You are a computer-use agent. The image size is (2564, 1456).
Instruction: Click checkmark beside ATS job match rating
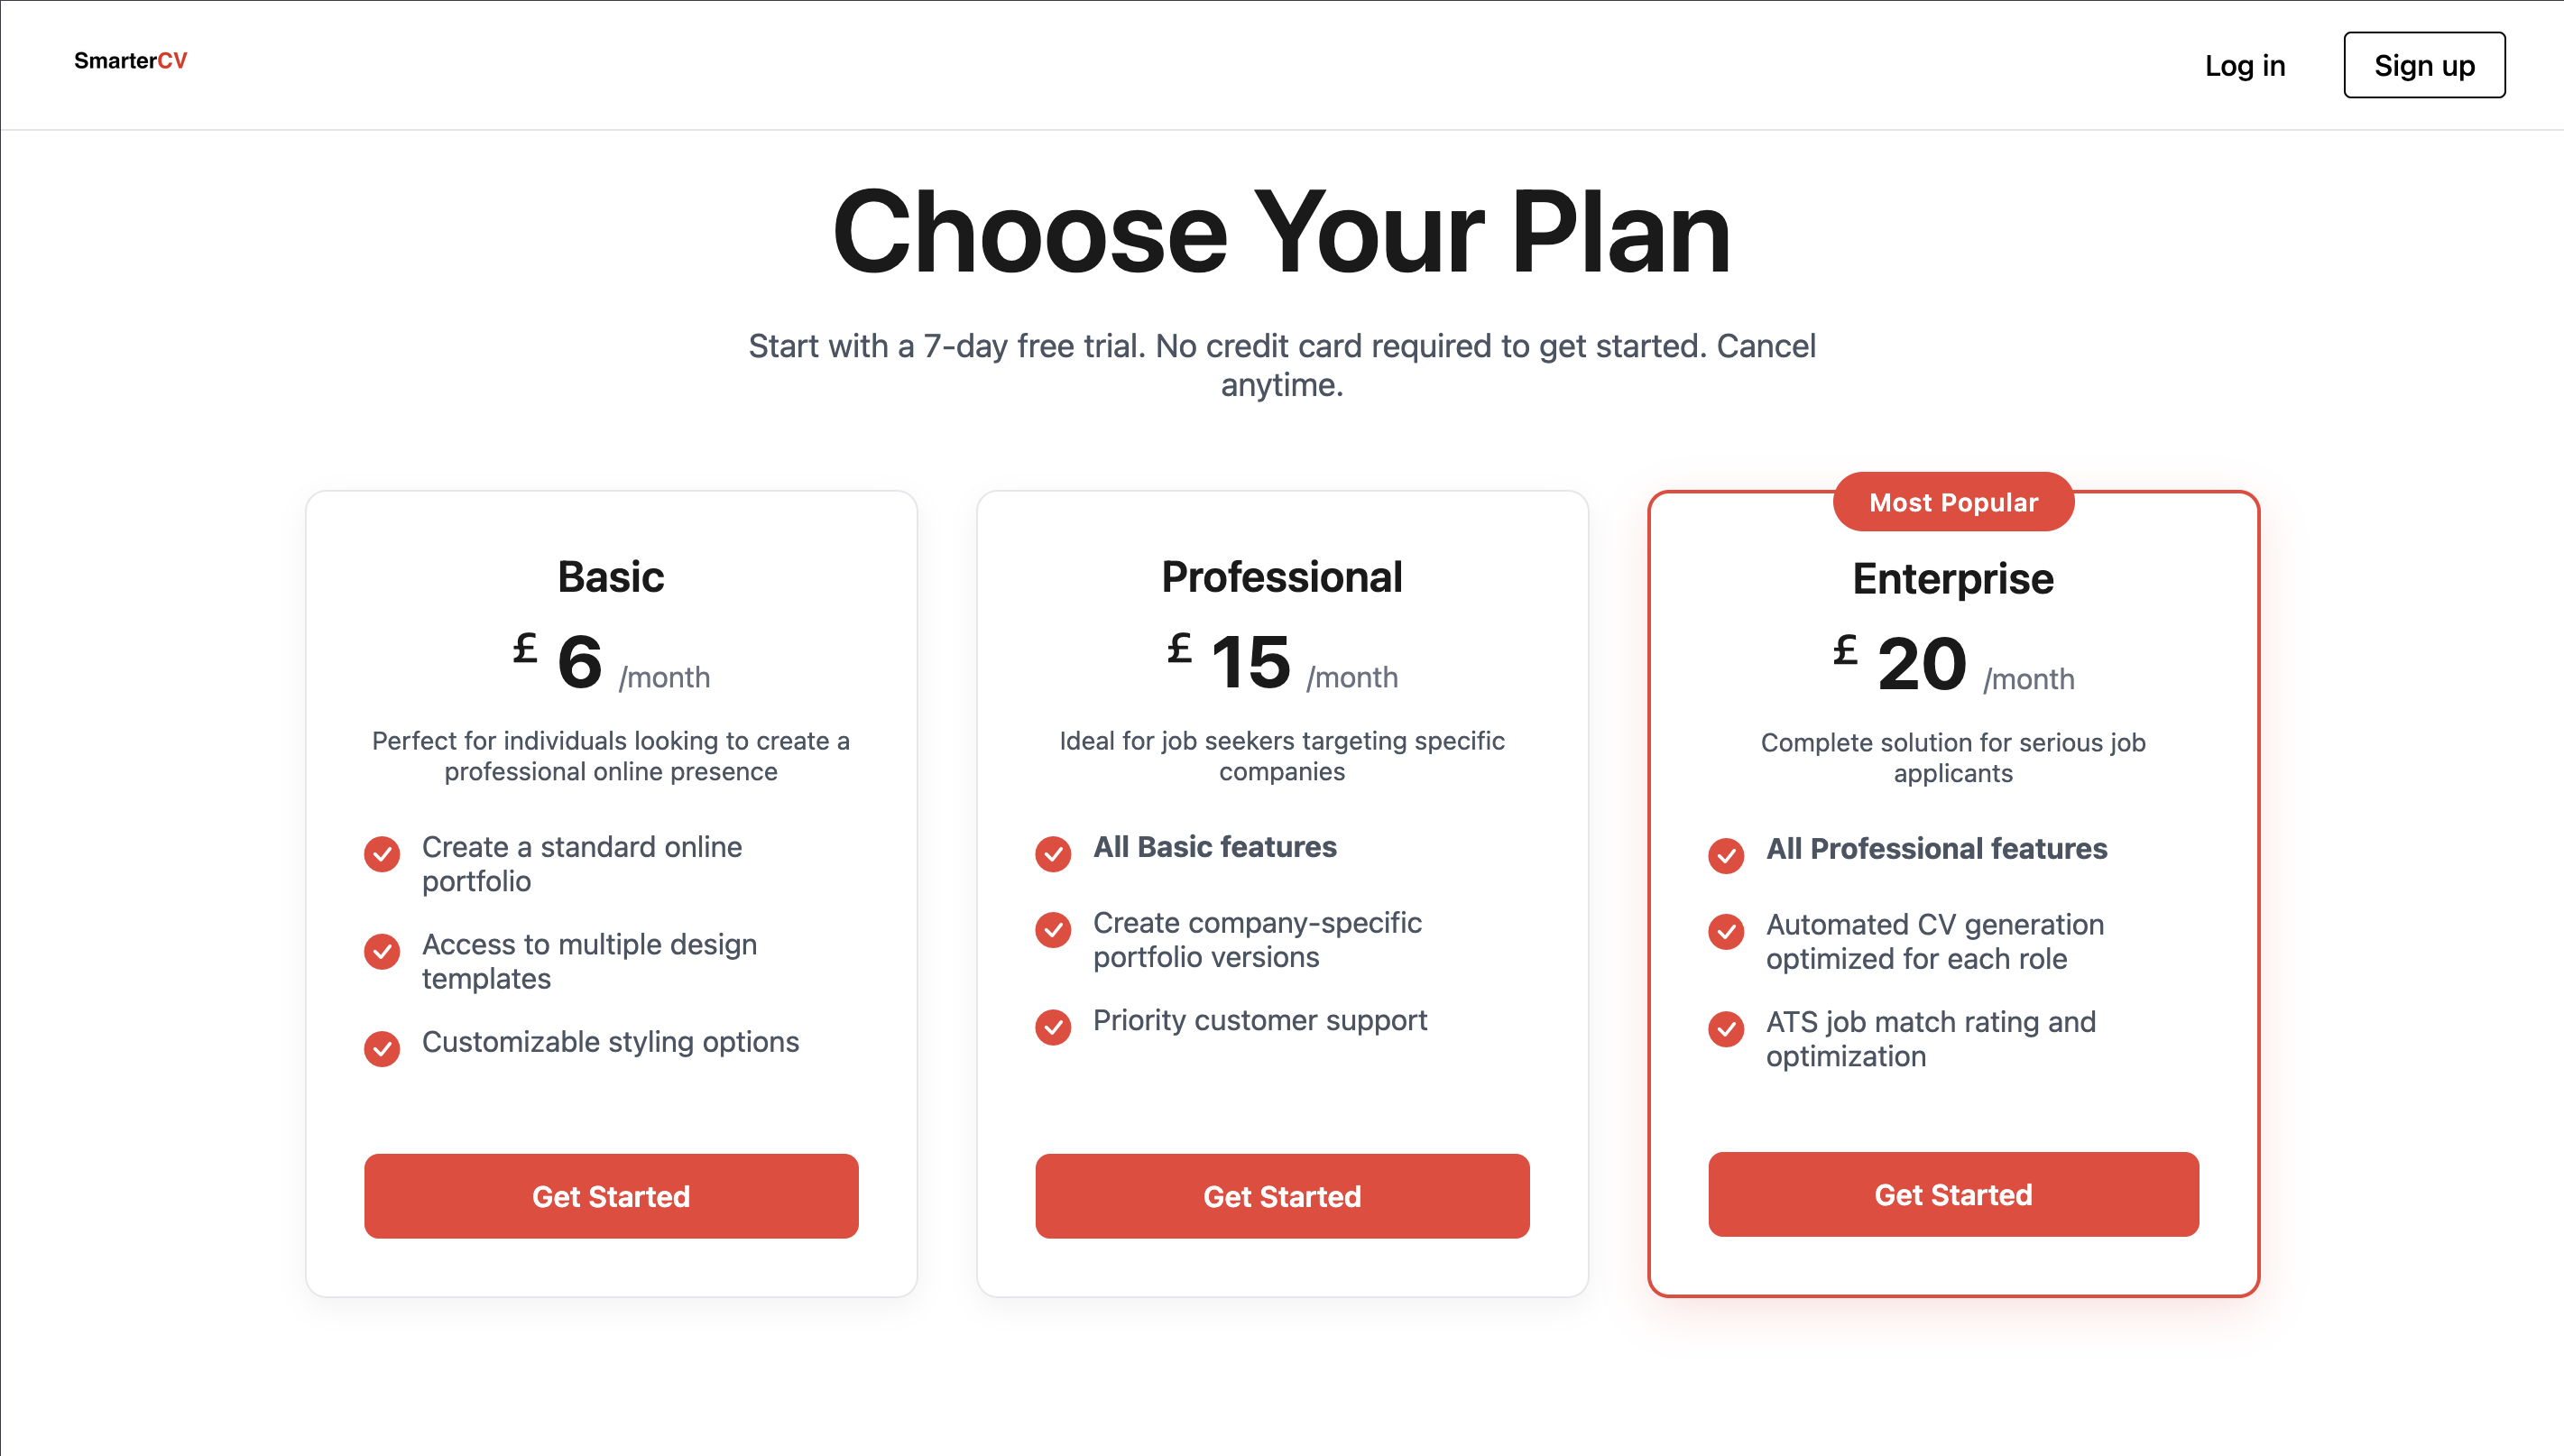1725,1029
